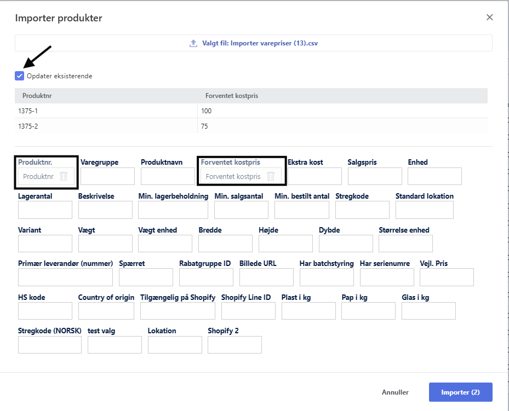509x411 pixels.
Task: Select the HS kode mapping field
Action: pyautogui.click(x=45, y=311)
